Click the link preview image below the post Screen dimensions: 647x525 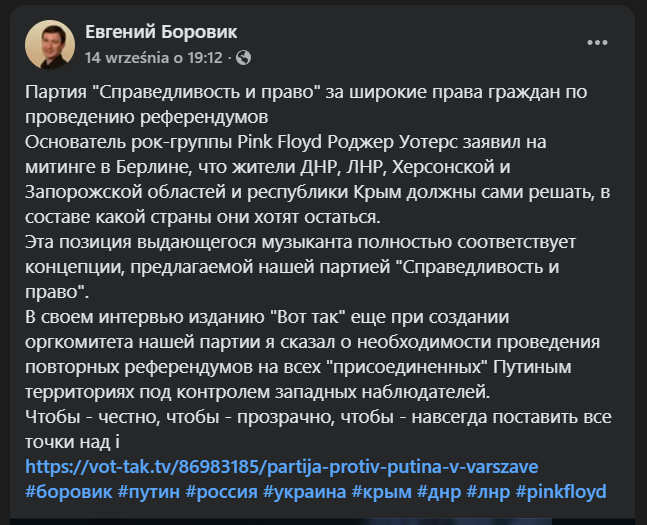pos(322,522)
